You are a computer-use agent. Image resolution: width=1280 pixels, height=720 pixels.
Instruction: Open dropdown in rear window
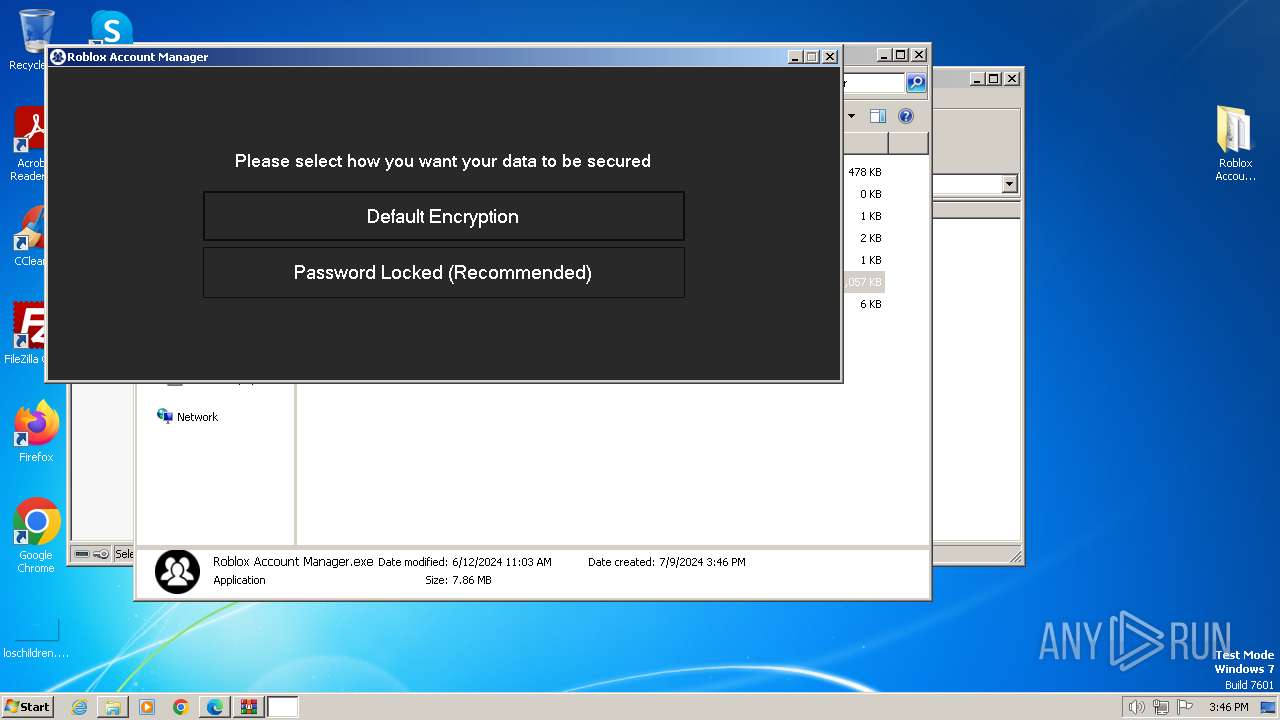1009,184
